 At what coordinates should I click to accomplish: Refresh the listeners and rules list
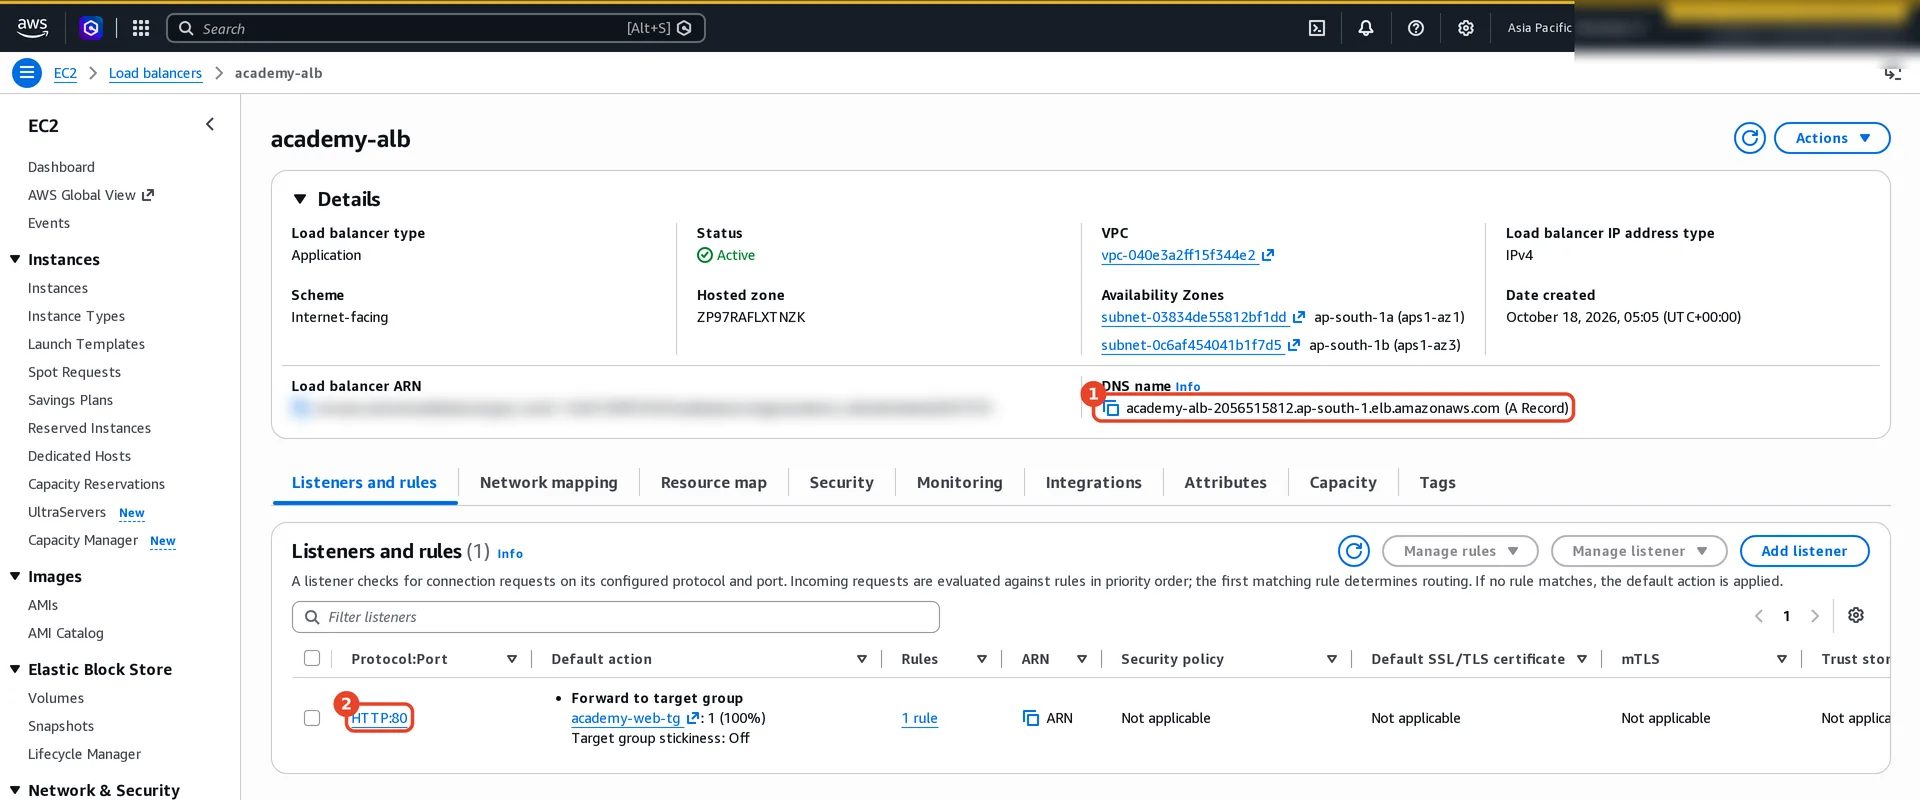pyautogui.click(x=1353, y=551)
